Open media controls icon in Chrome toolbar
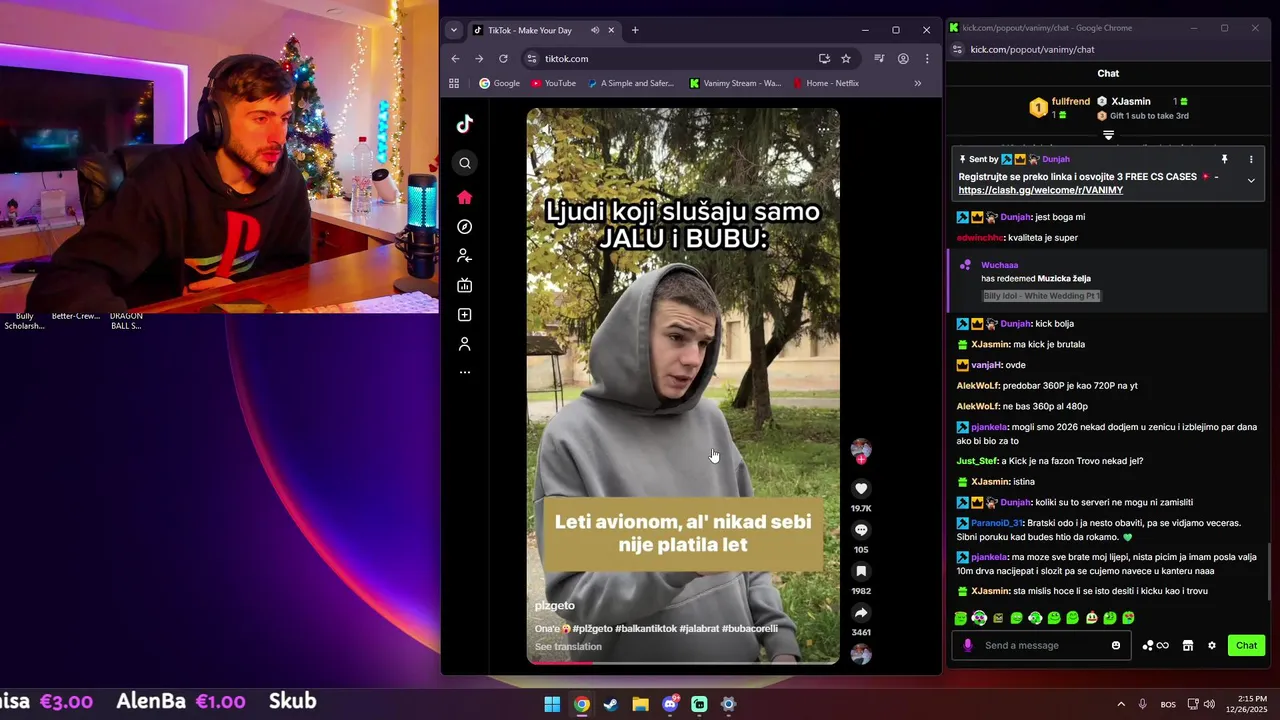 coord(879,59)
